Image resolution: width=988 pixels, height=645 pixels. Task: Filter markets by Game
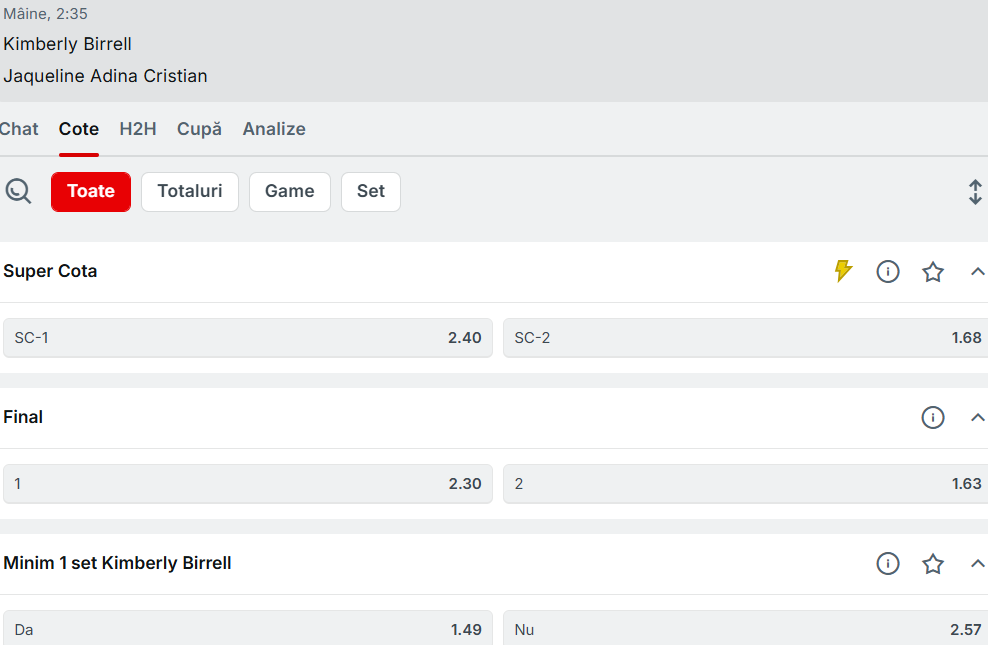click(290, 192)
